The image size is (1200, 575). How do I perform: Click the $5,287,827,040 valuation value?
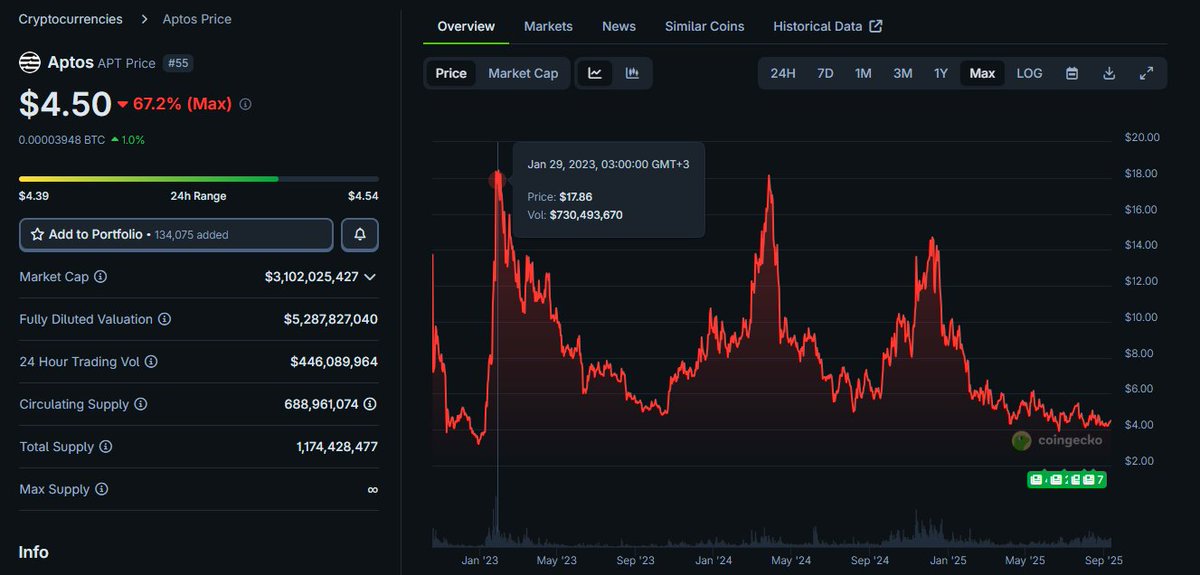(x=331, y=320)
